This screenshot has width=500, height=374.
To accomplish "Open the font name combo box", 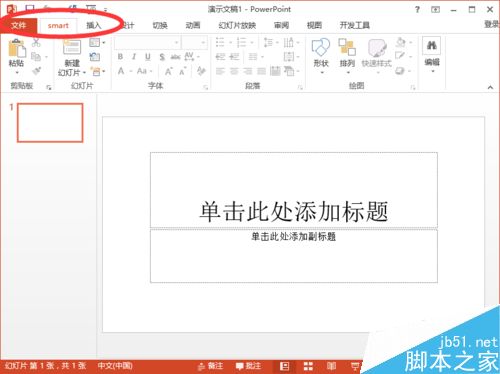I will [147, 43].
